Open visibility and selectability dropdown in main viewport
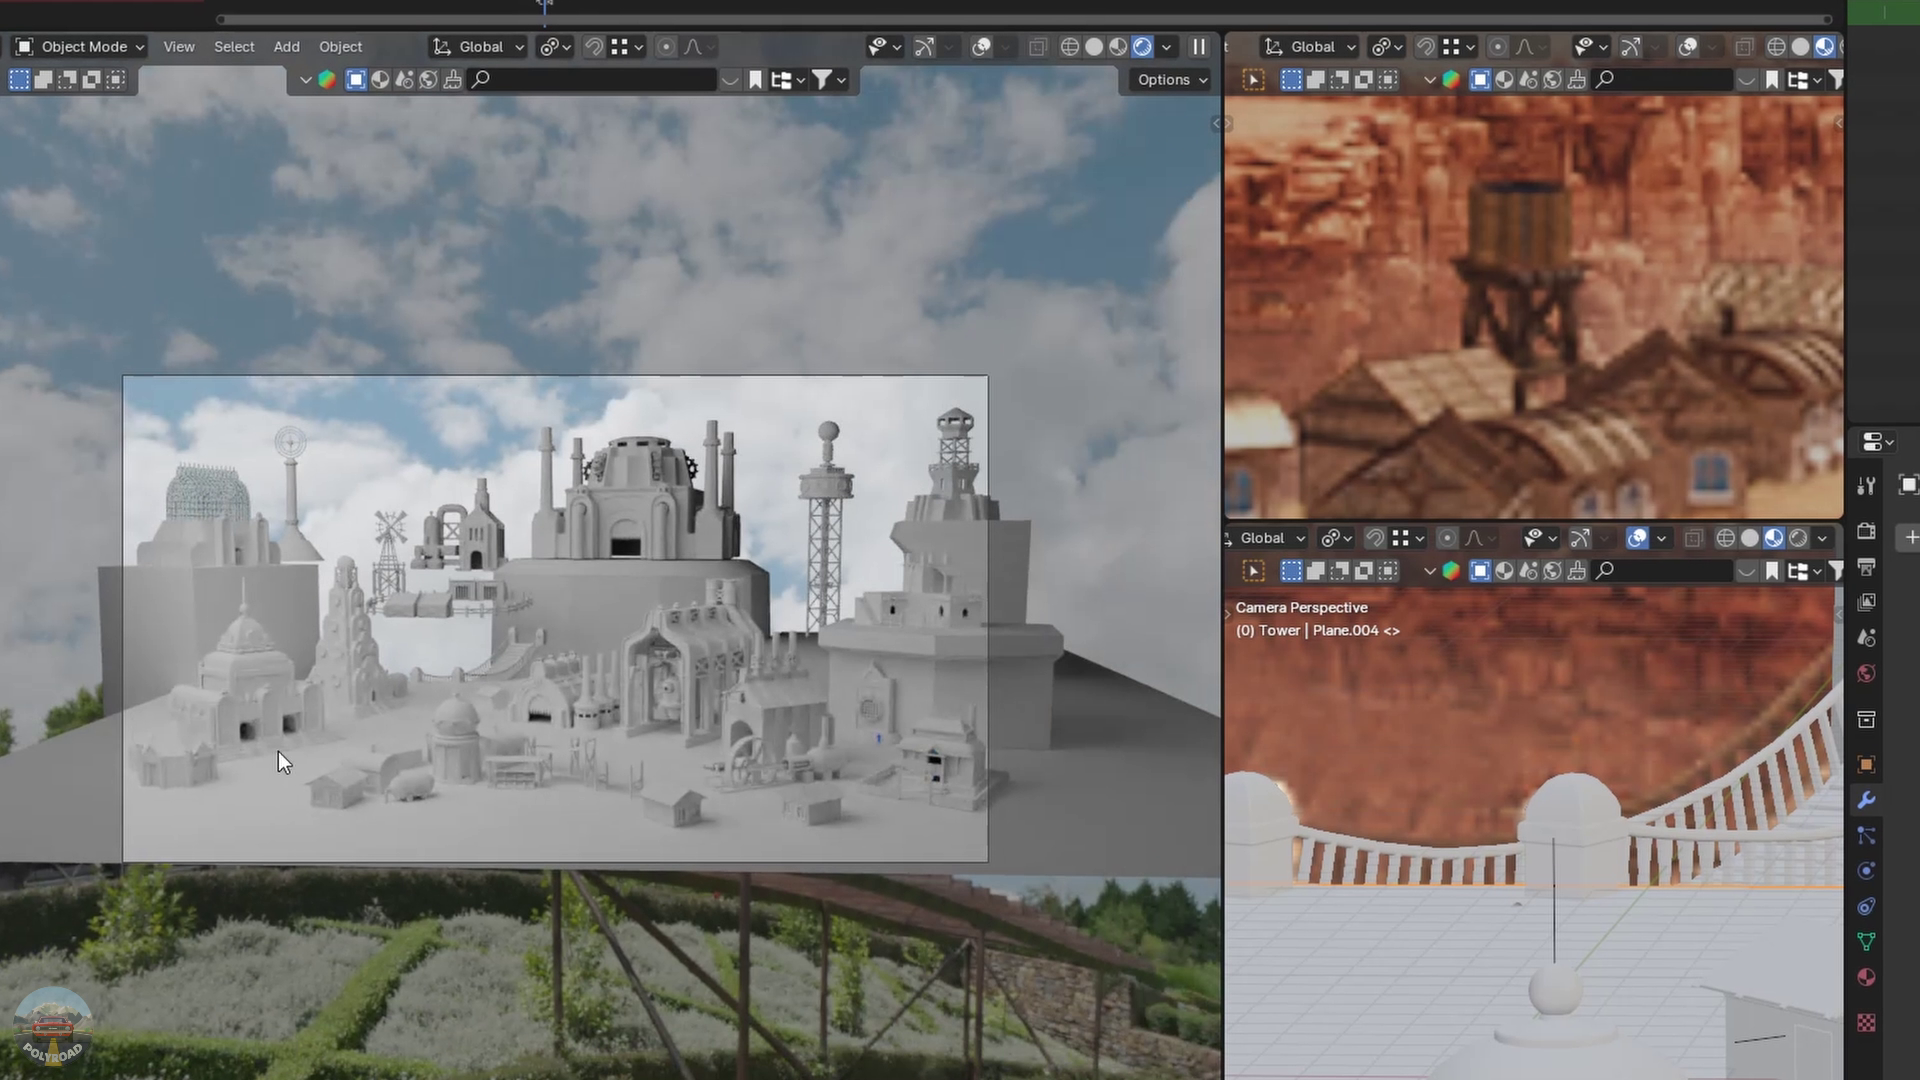Image resolution: width=1920 pixels, height=1080 pixels. (x=884, y=47)
